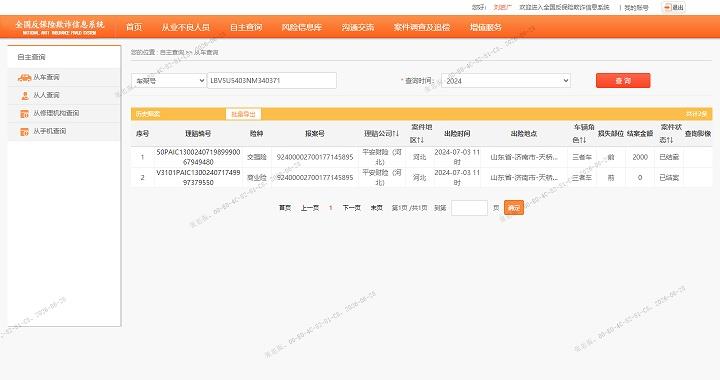Click the 出险时间 column header

(x=457, y=134)
